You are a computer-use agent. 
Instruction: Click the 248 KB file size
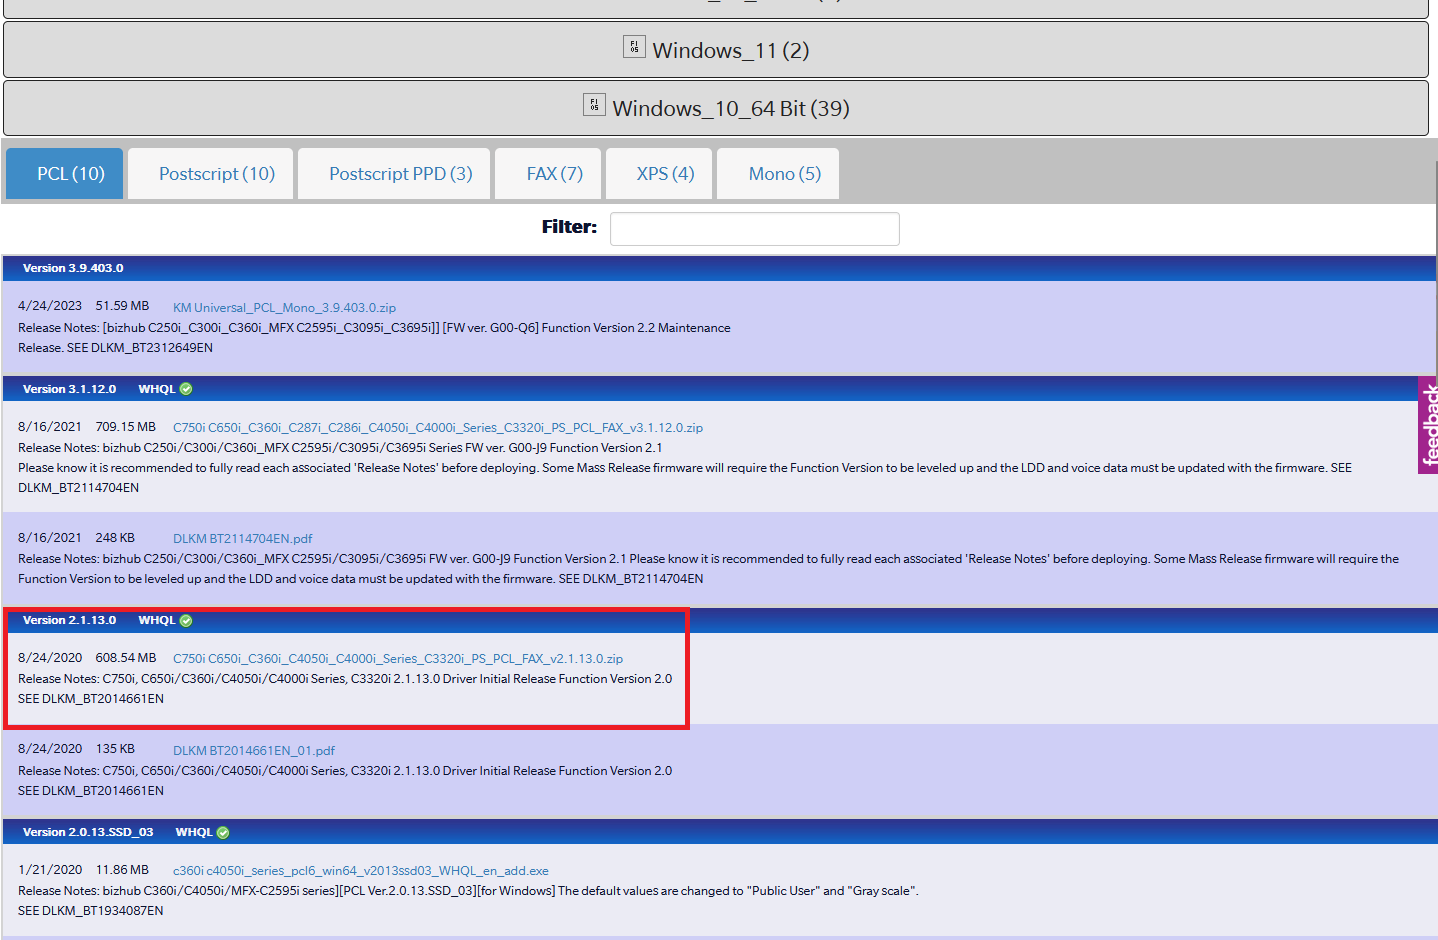pyautogui.click(x=115, y=537)
